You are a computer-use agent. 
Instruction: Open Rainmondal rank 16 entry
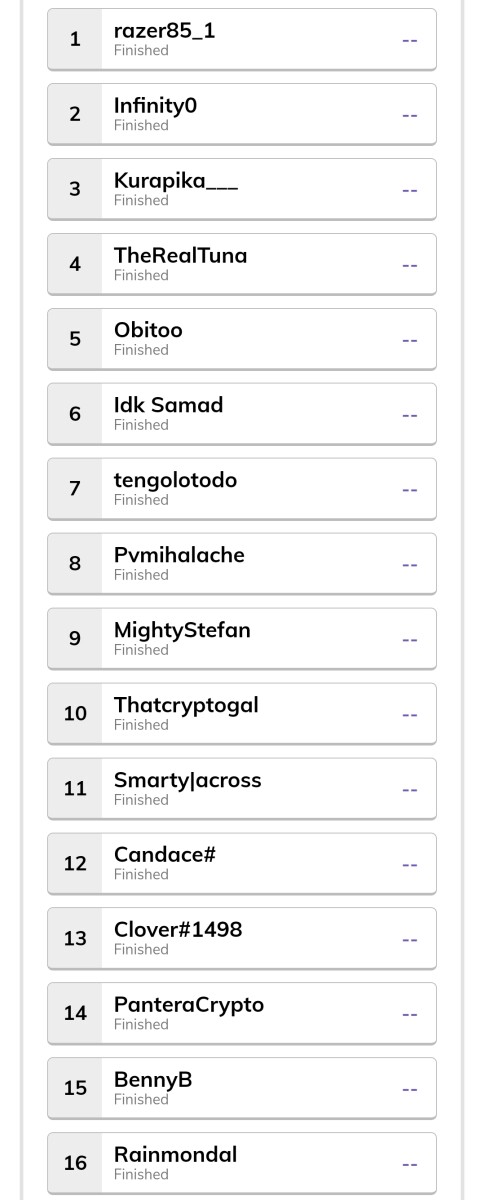point(242,1163)
